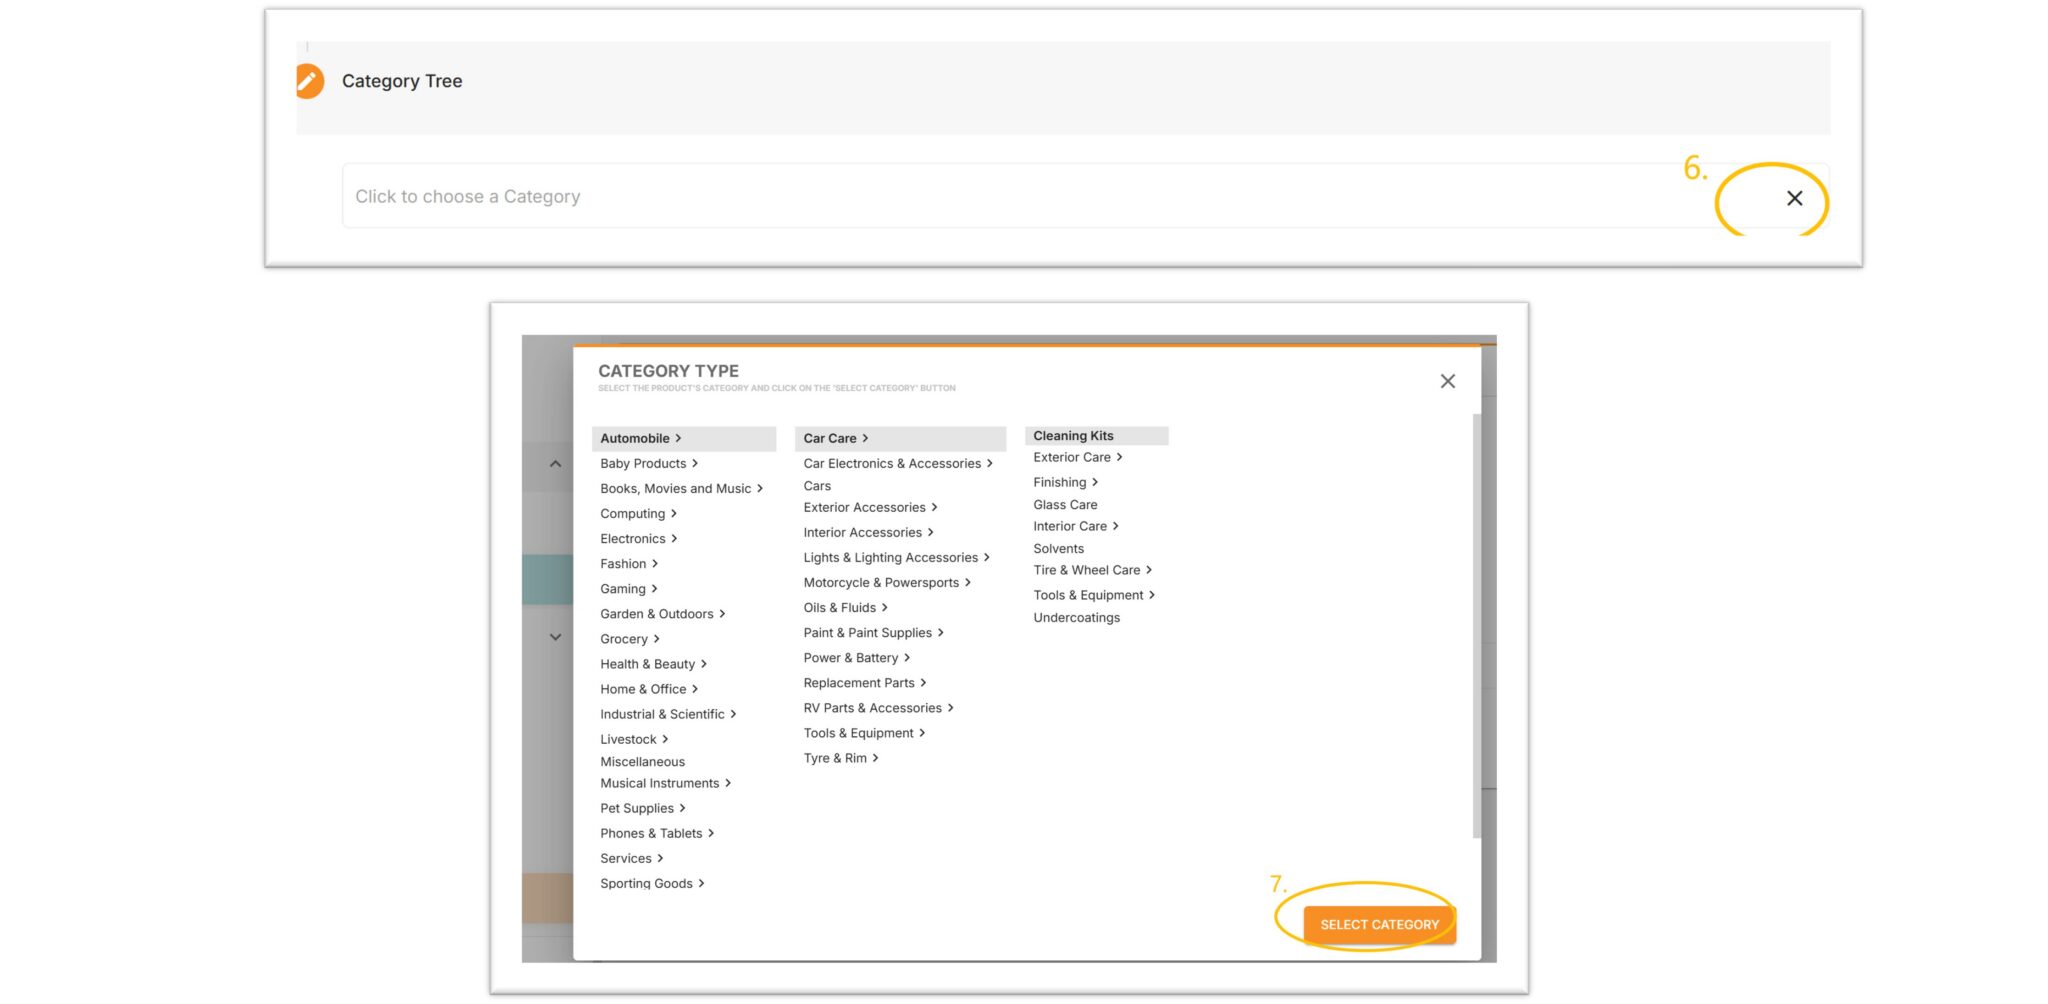Image resolution: width=2048 pixels, height=1004 pixels.
Task: Close the Category Type dialog
Action: (1447, 381)
